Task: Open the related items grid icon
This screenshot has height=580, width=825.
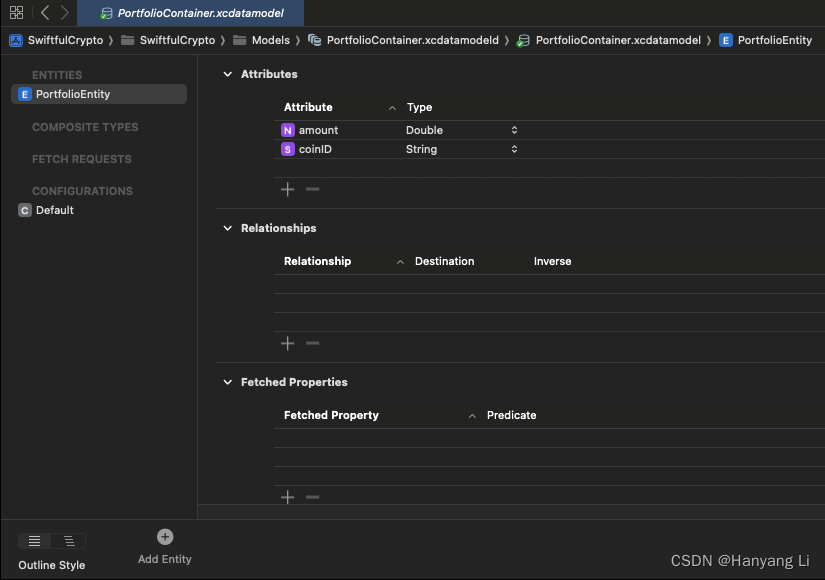Action: [16, 13]
